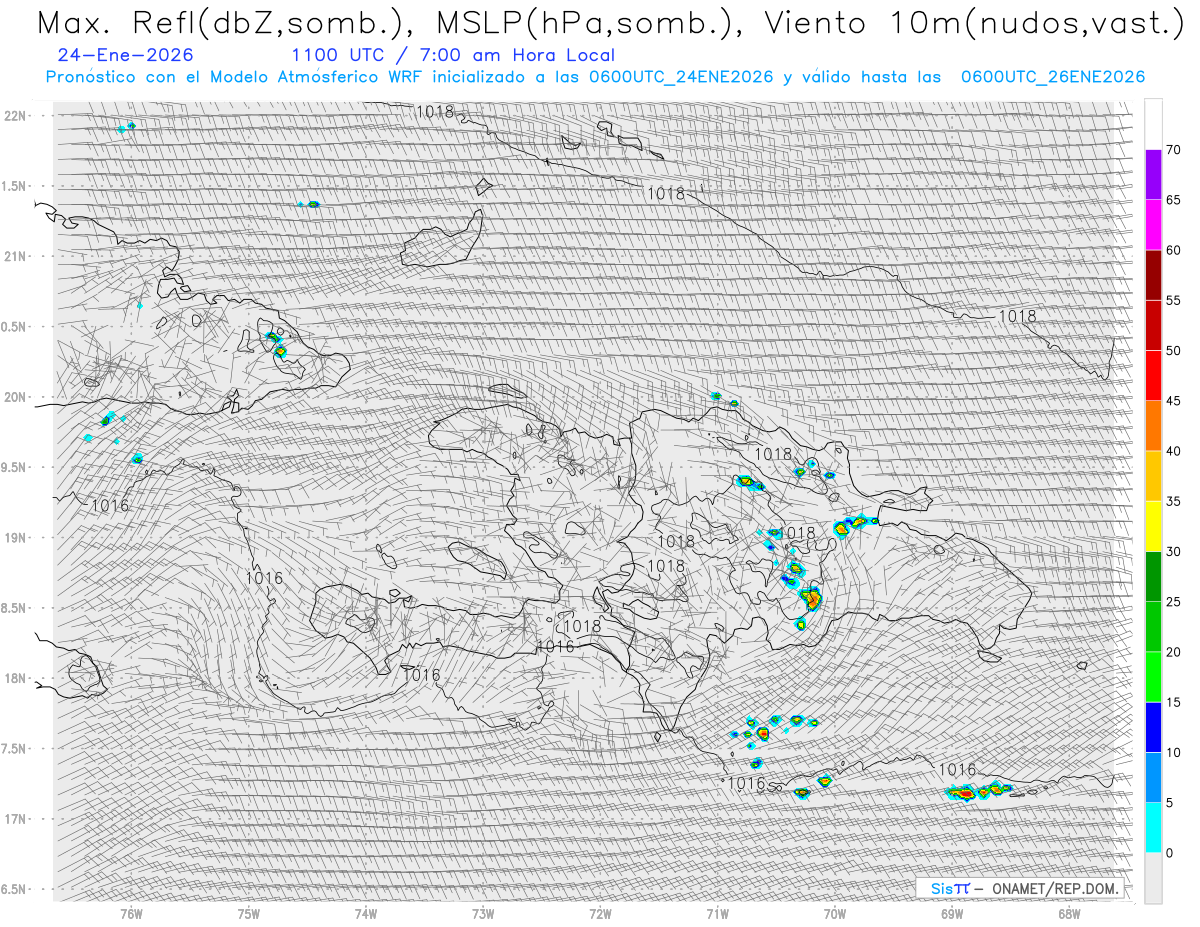Click the '50' legend value
This screenshot has width=1200, height=927.
click(1173, 351)
